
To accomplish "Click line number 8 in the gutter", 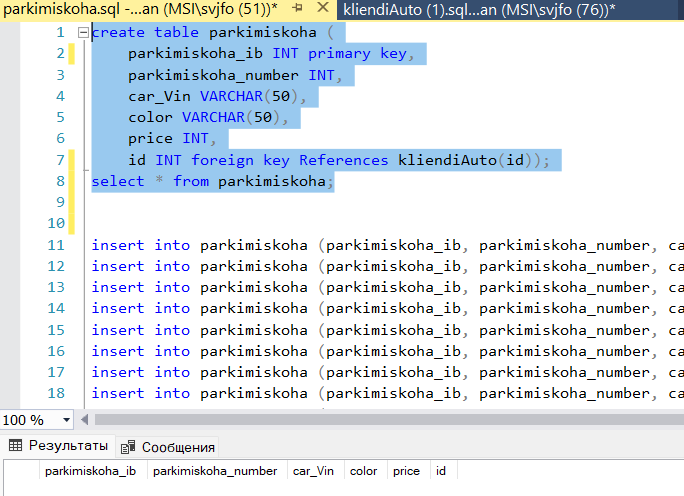I will (x=60, y=181).
